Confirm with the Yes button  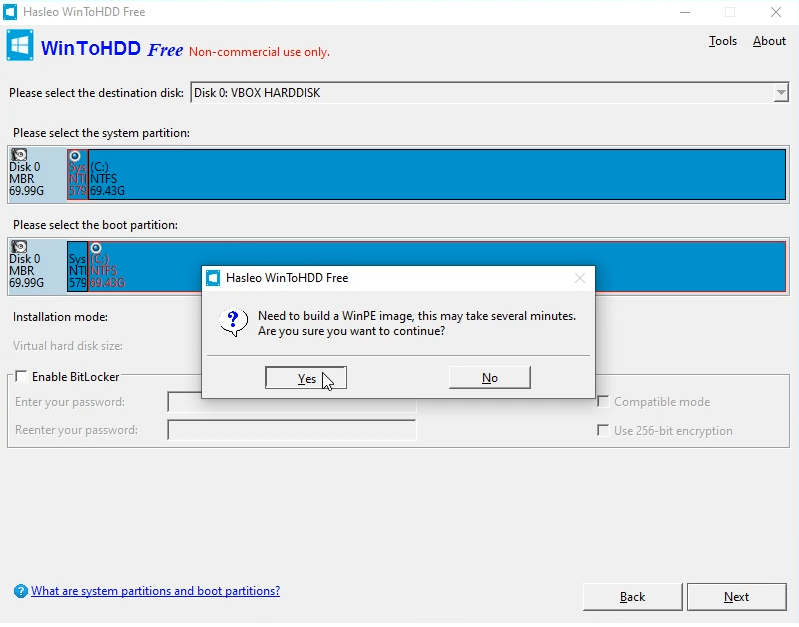[x=306, y=378]
